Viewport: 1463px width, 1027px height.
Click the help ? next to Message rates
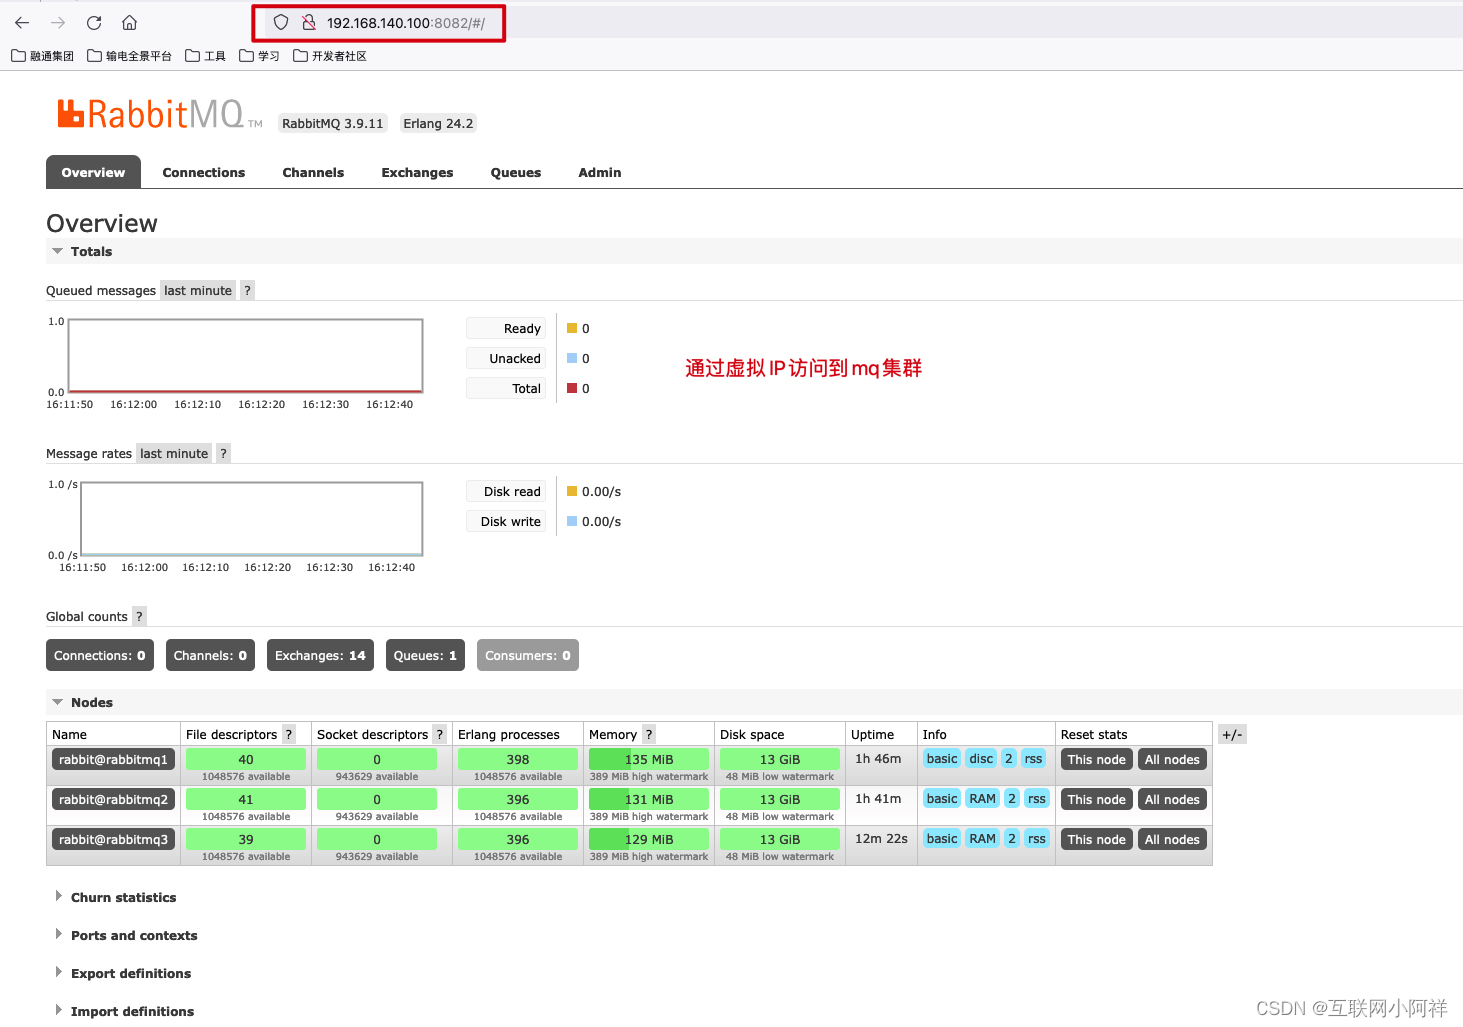click(223, 453)
